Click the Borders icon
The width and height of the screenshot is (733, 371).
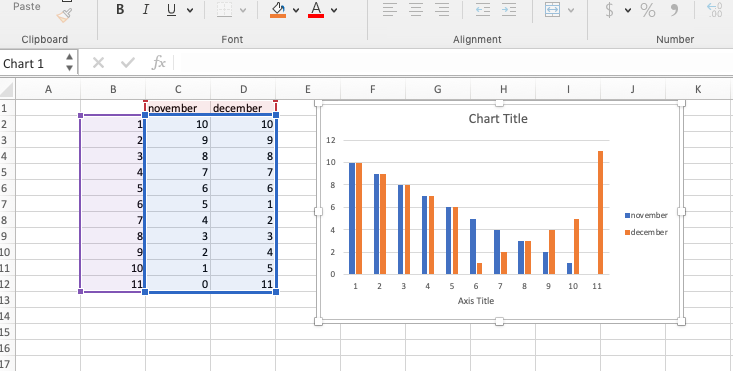point(225,10)
